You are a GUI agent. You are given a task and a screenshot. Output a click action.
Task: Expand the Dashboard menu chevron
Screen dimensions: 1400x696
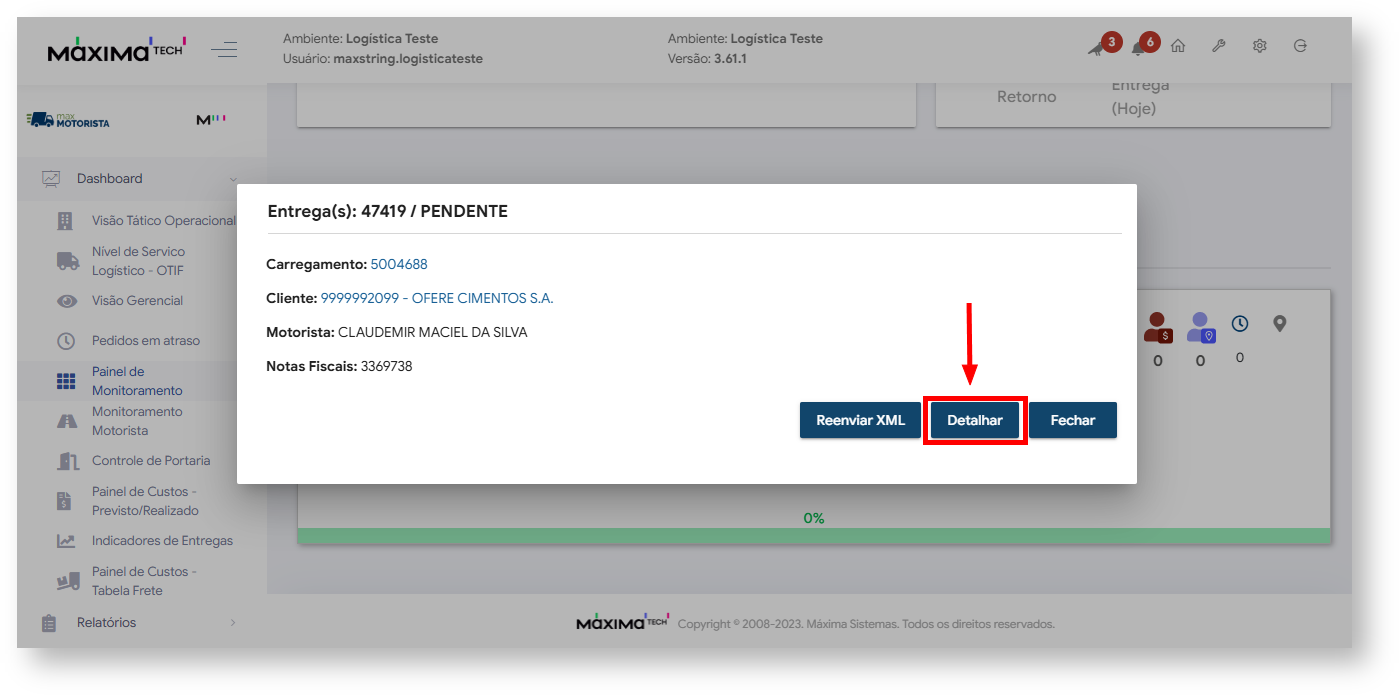pyautogui.click(x=233, y=179)
